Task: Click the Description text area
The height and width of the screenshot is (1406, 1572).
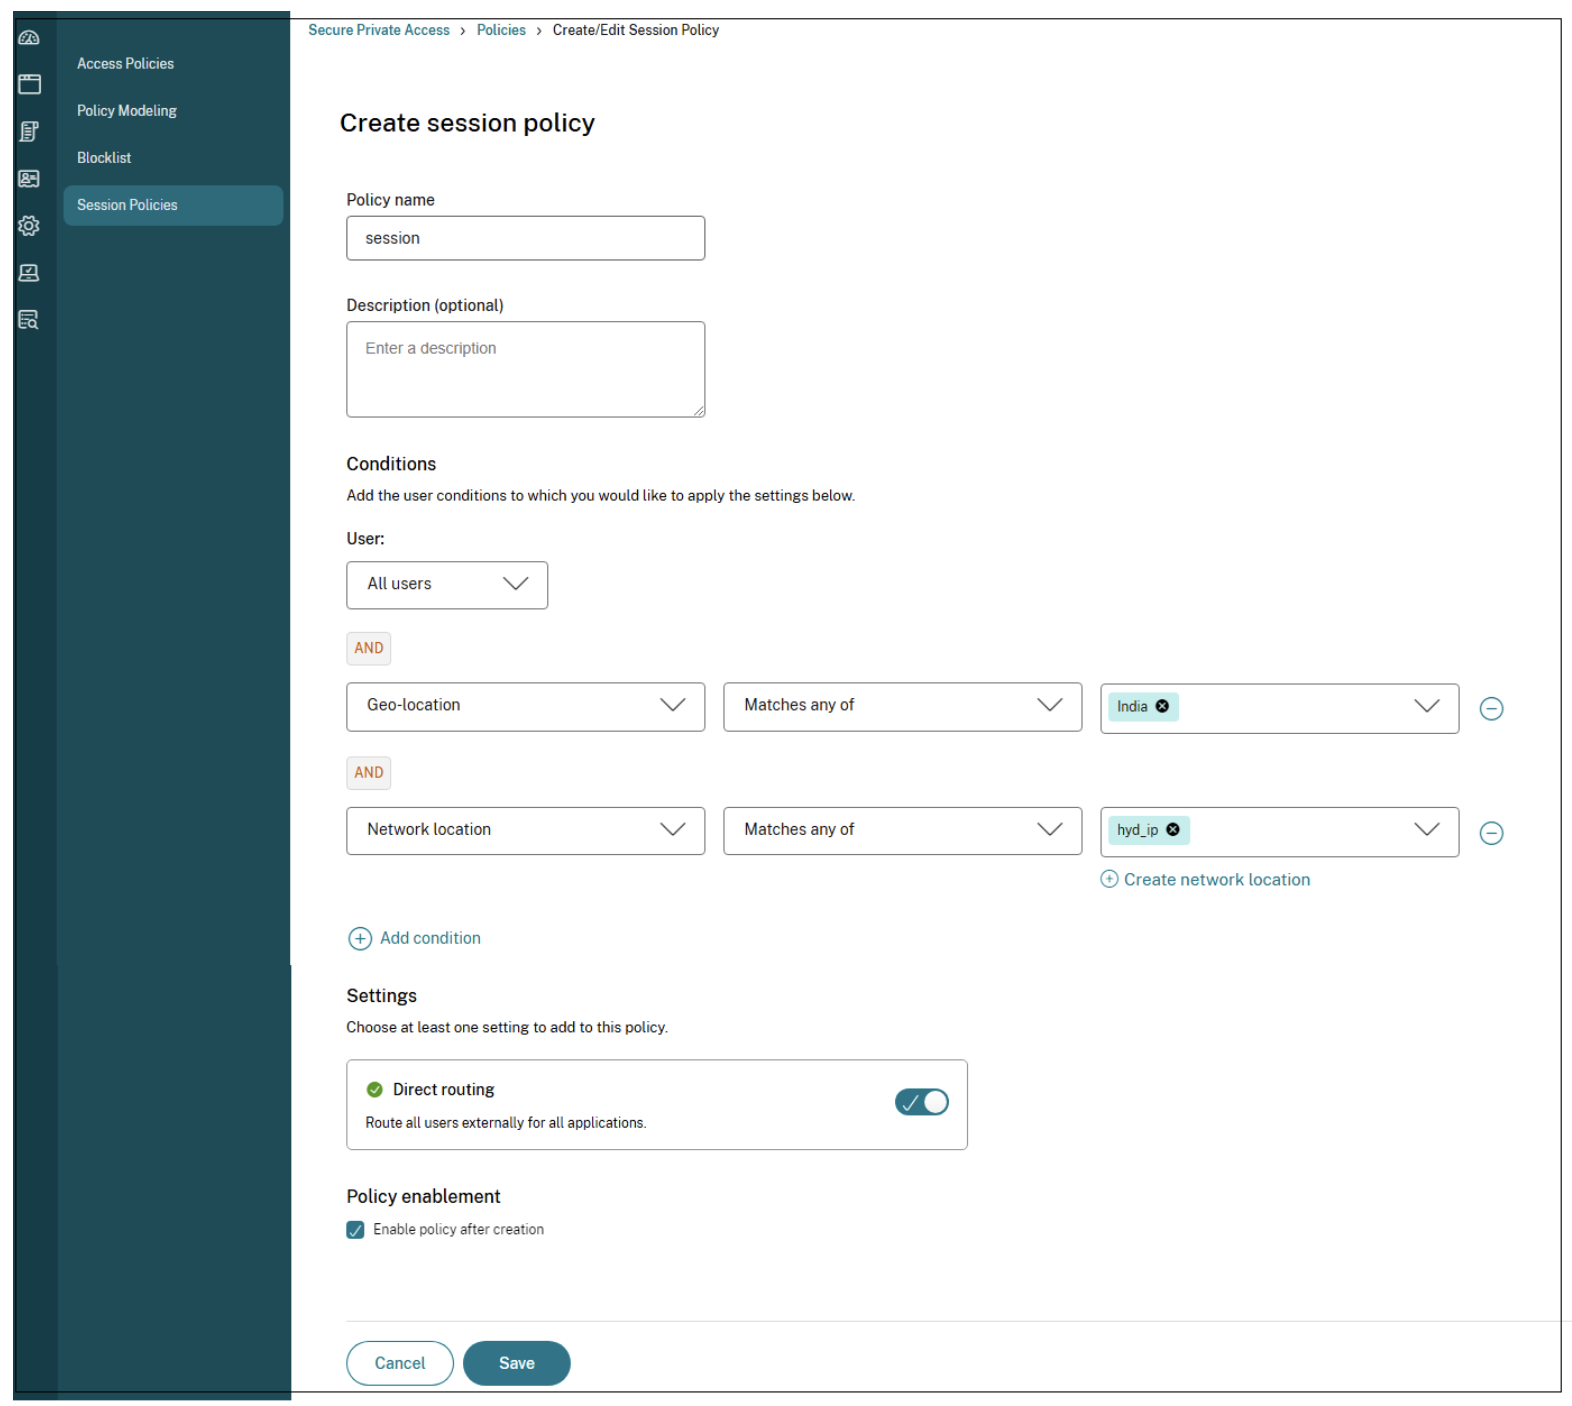Action: (525, 370)
